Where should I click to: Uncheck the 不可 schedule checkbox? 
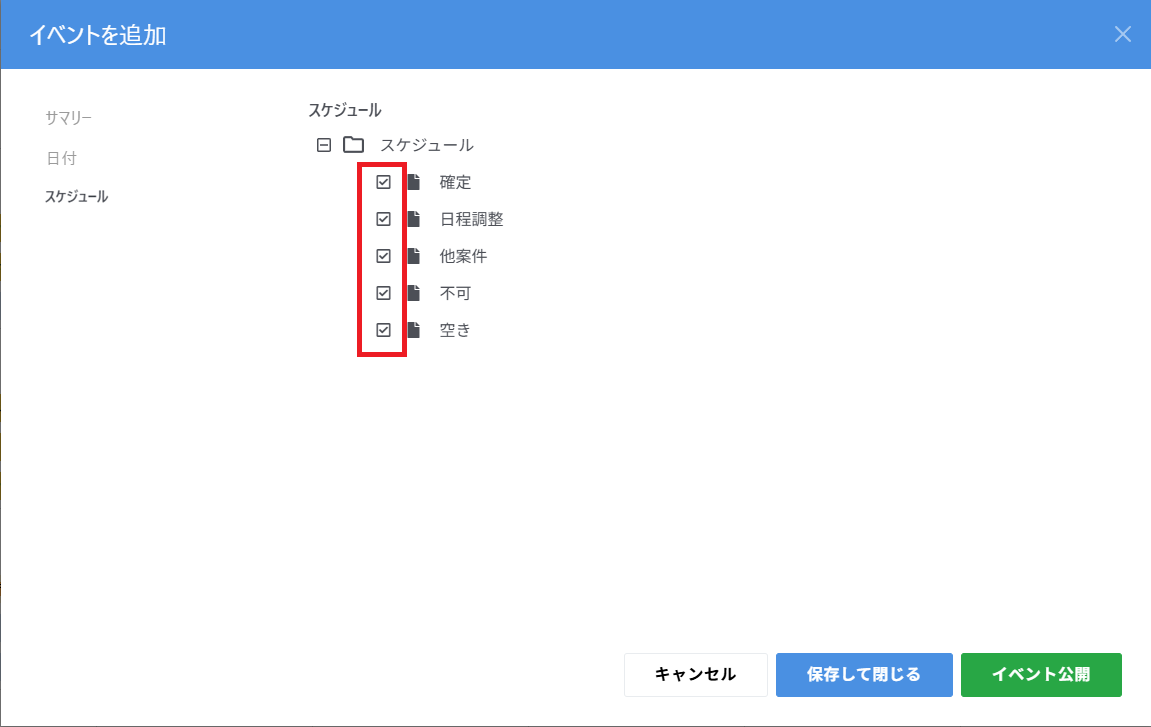383,293
